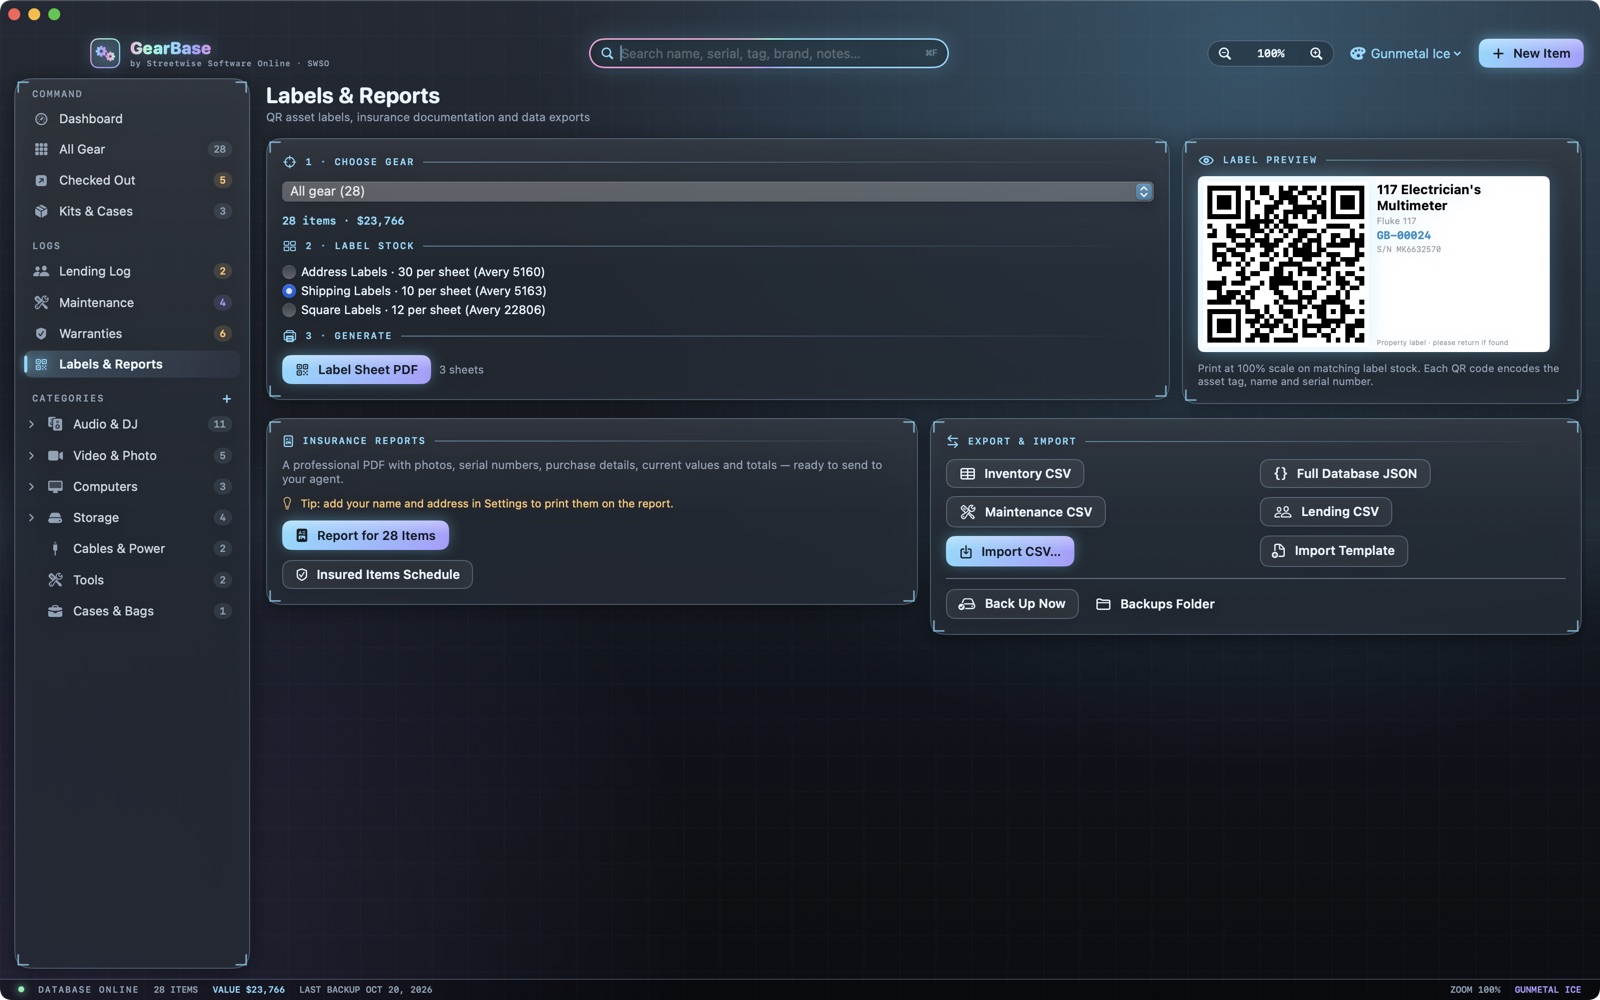Viewport: 1600px width, 1000px height.
Task: Click the GearBase logo icon
Action: pyautogui.click(x=105, y=53)
